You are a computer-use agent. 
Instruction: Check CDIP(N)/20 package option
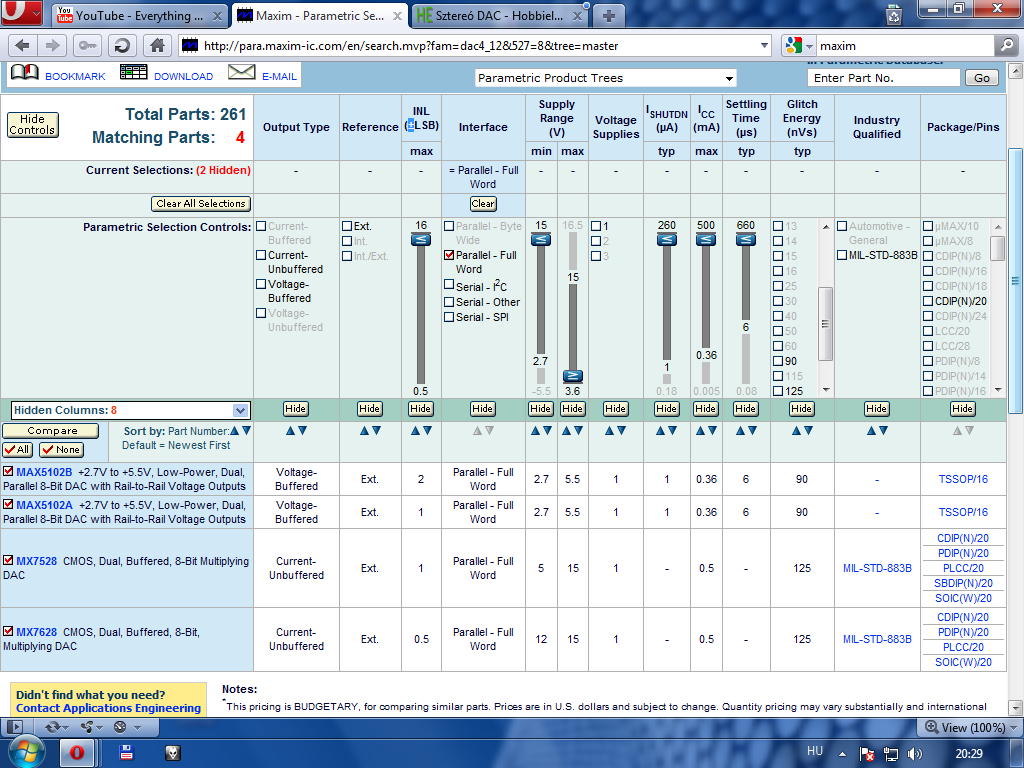coord(927,301)
